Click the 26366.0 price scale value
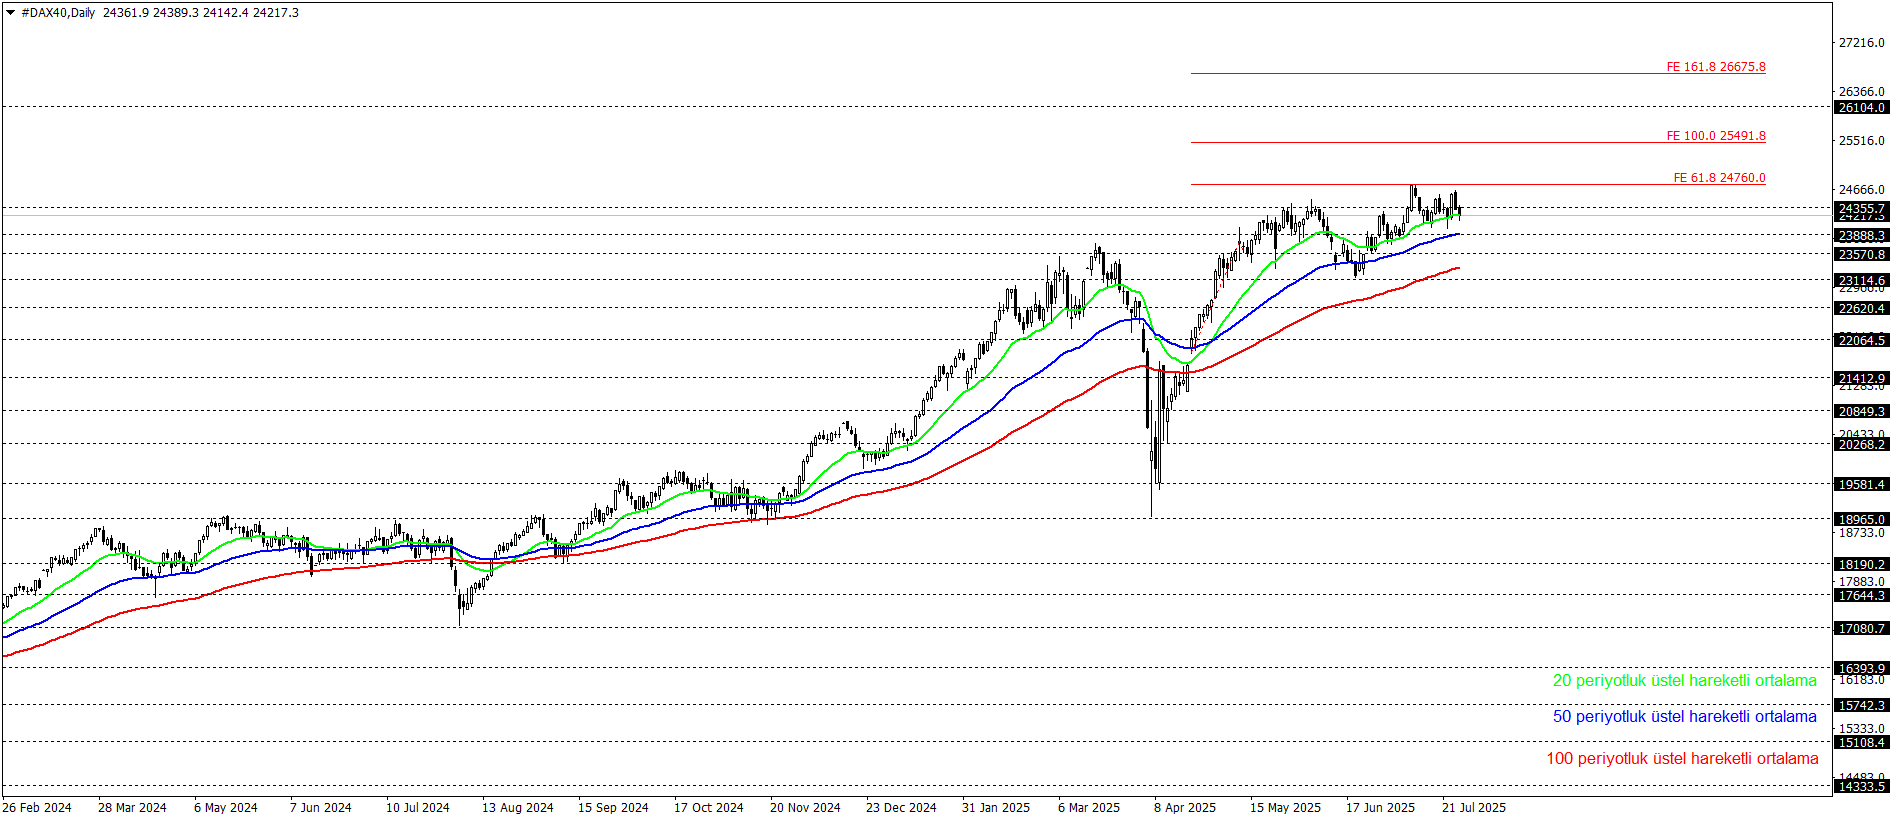Viewport: 1896px width, 820px height. pyautogui.click(x=1861, y=92)
